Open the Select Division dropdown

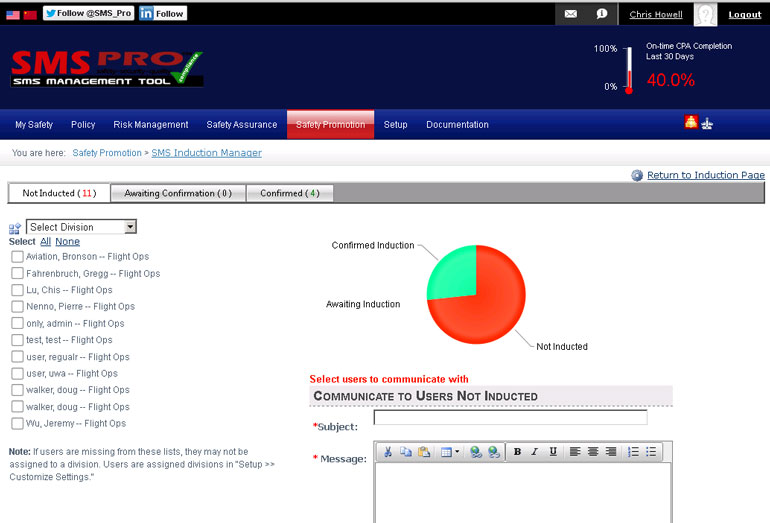(81, 227)
